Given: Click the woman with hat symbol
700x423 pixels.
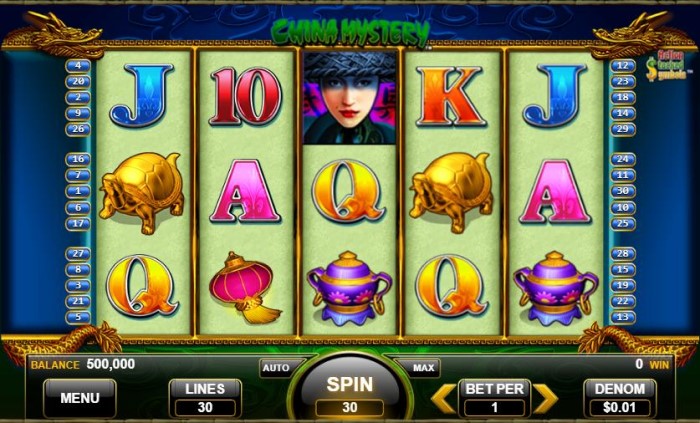Looking at the screenshot, I should [350, 97].
